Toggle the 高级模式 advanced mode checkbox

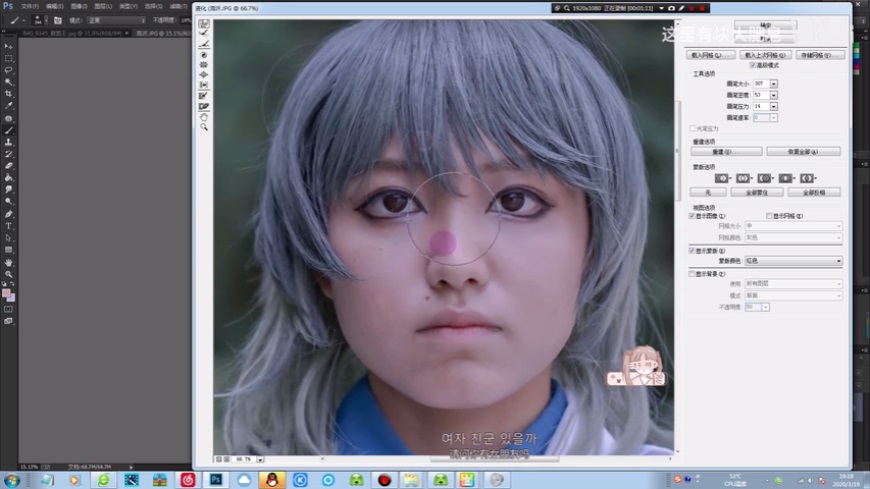pos(752,64)
